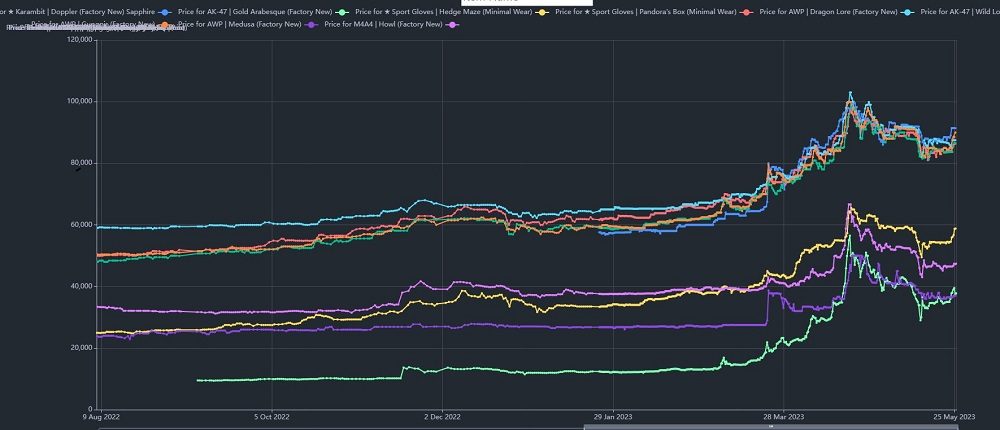Click the yellow marker for Pandora's Box gloves
Image resolution: width=1000 pixels, height=430 pixels.
tap(544, 12)
